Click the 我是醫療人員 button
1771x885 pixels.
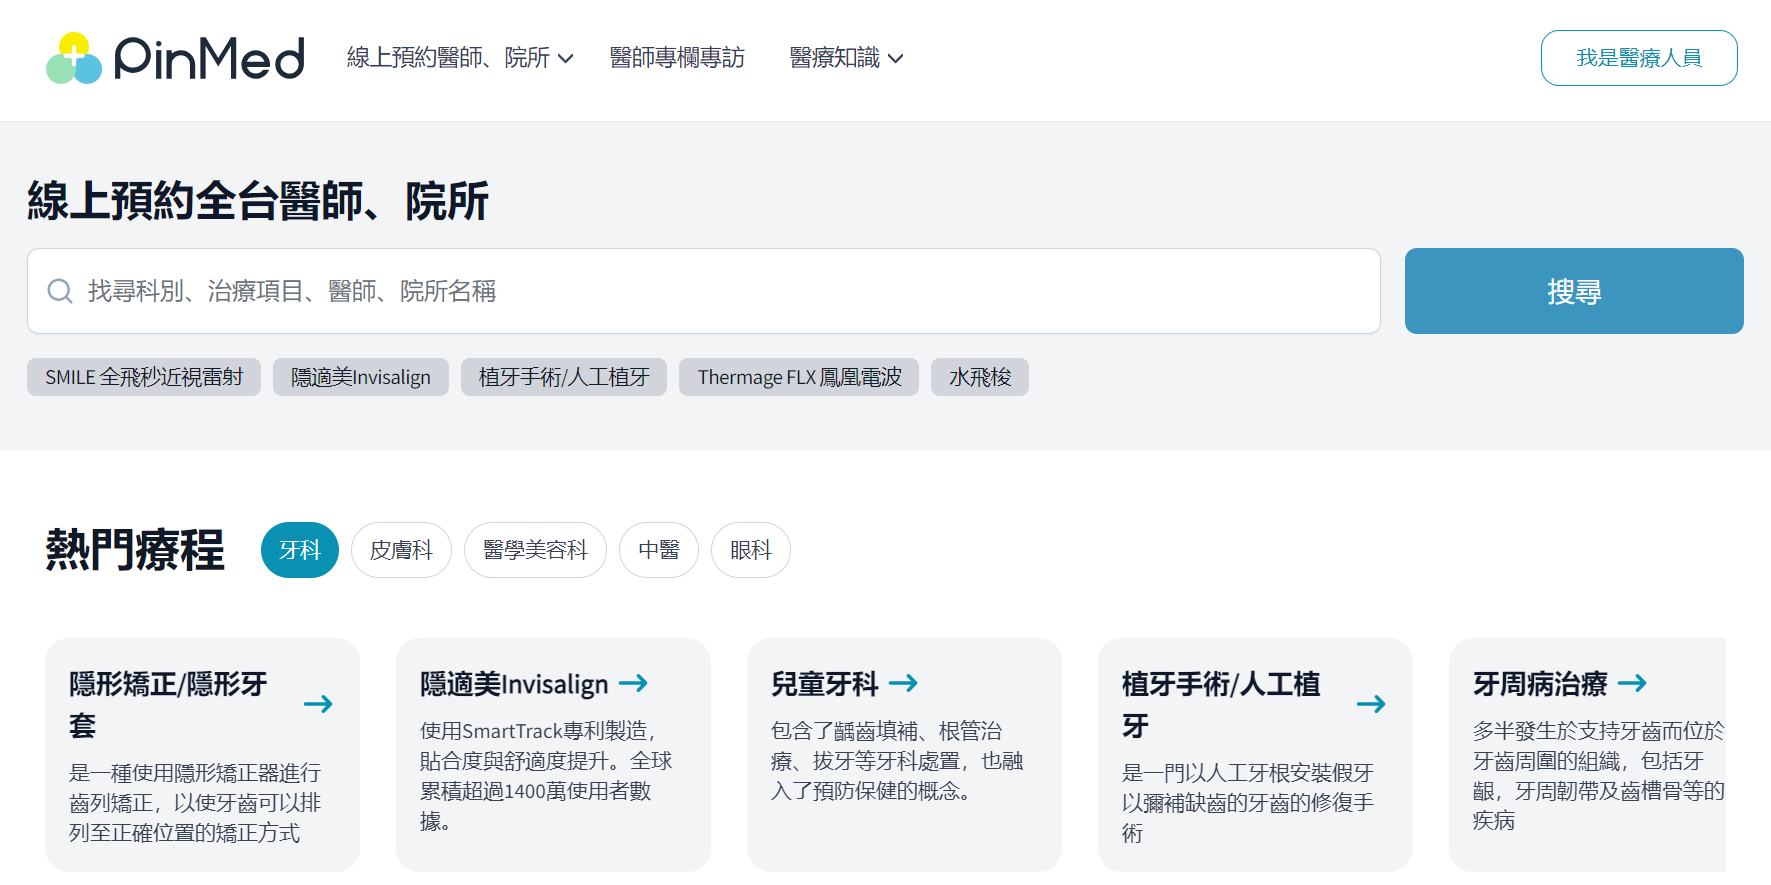point(1639,58)
